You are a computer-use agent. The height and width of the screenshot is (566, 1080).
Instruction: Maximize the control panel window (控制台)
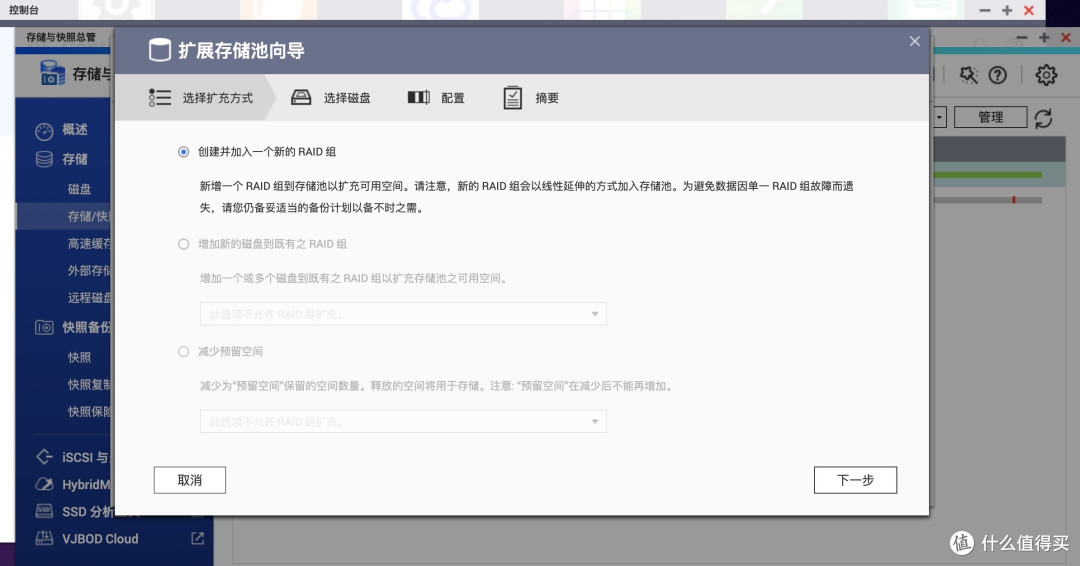[x=1007, y=10]
